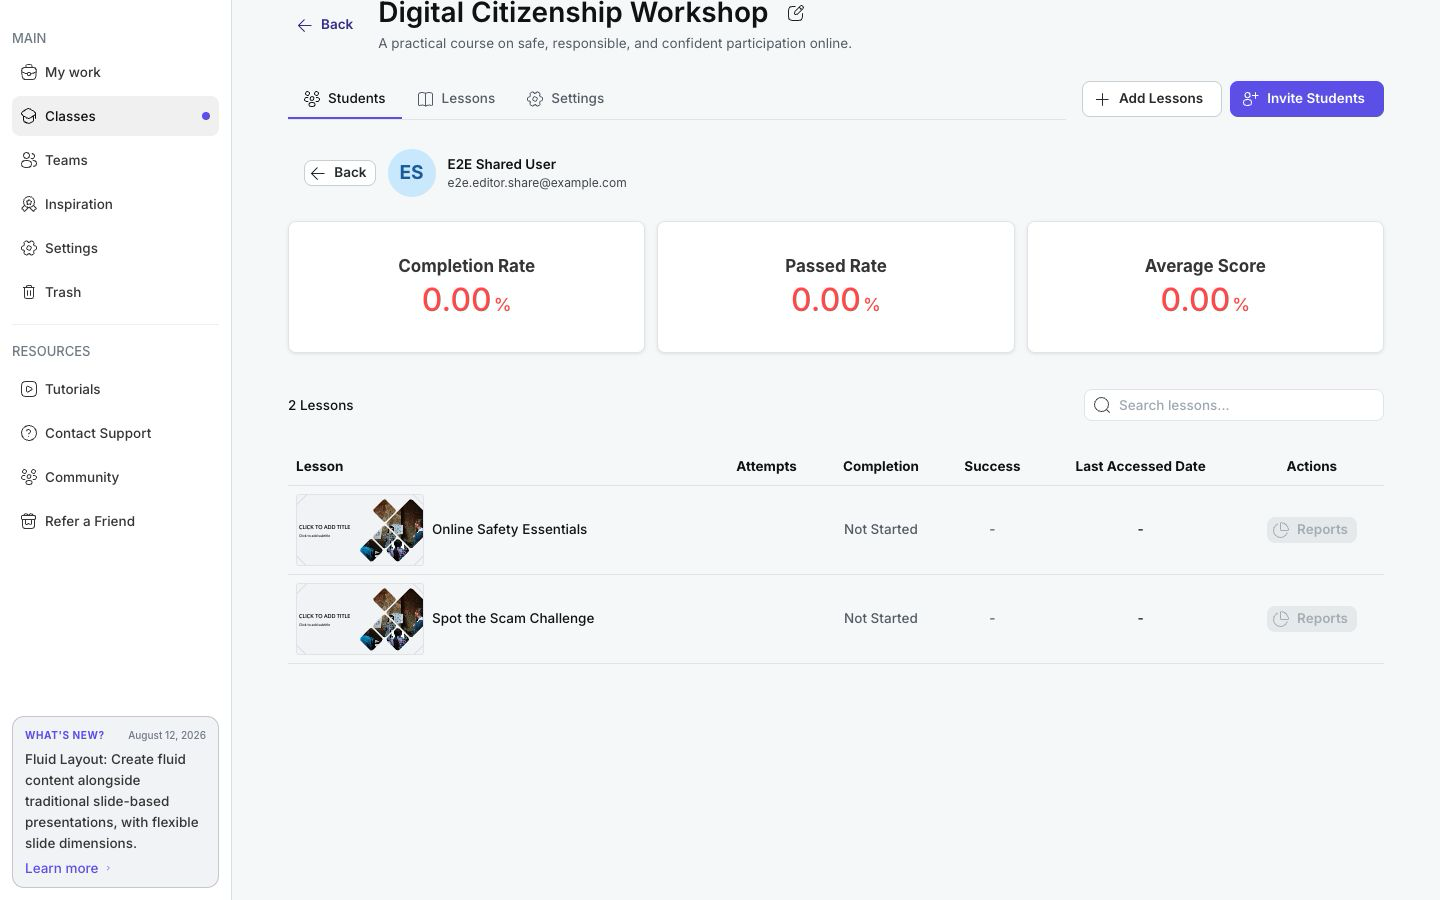Image resolution: width=1440 pixels, height=900 pixels.
Task: Click the Invite Students button
Action: click(x=1306, y=99)
